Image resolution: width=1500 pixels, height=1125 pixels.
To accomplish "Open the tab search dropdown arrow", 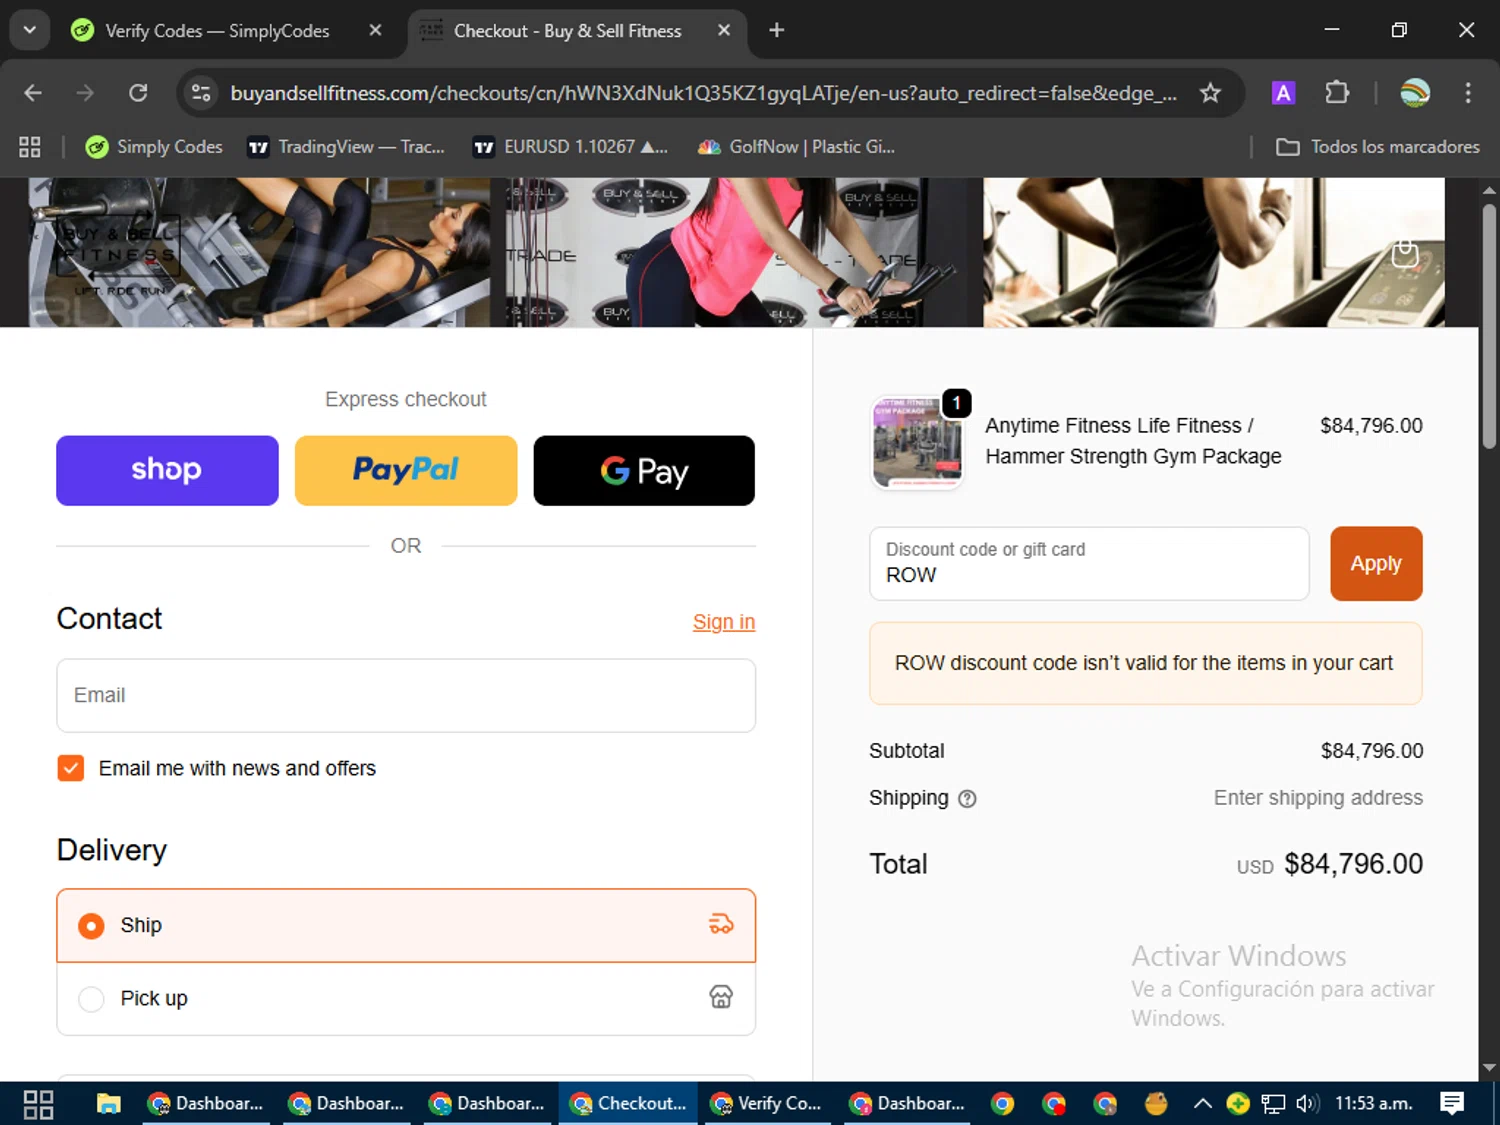I will [30, 30].
